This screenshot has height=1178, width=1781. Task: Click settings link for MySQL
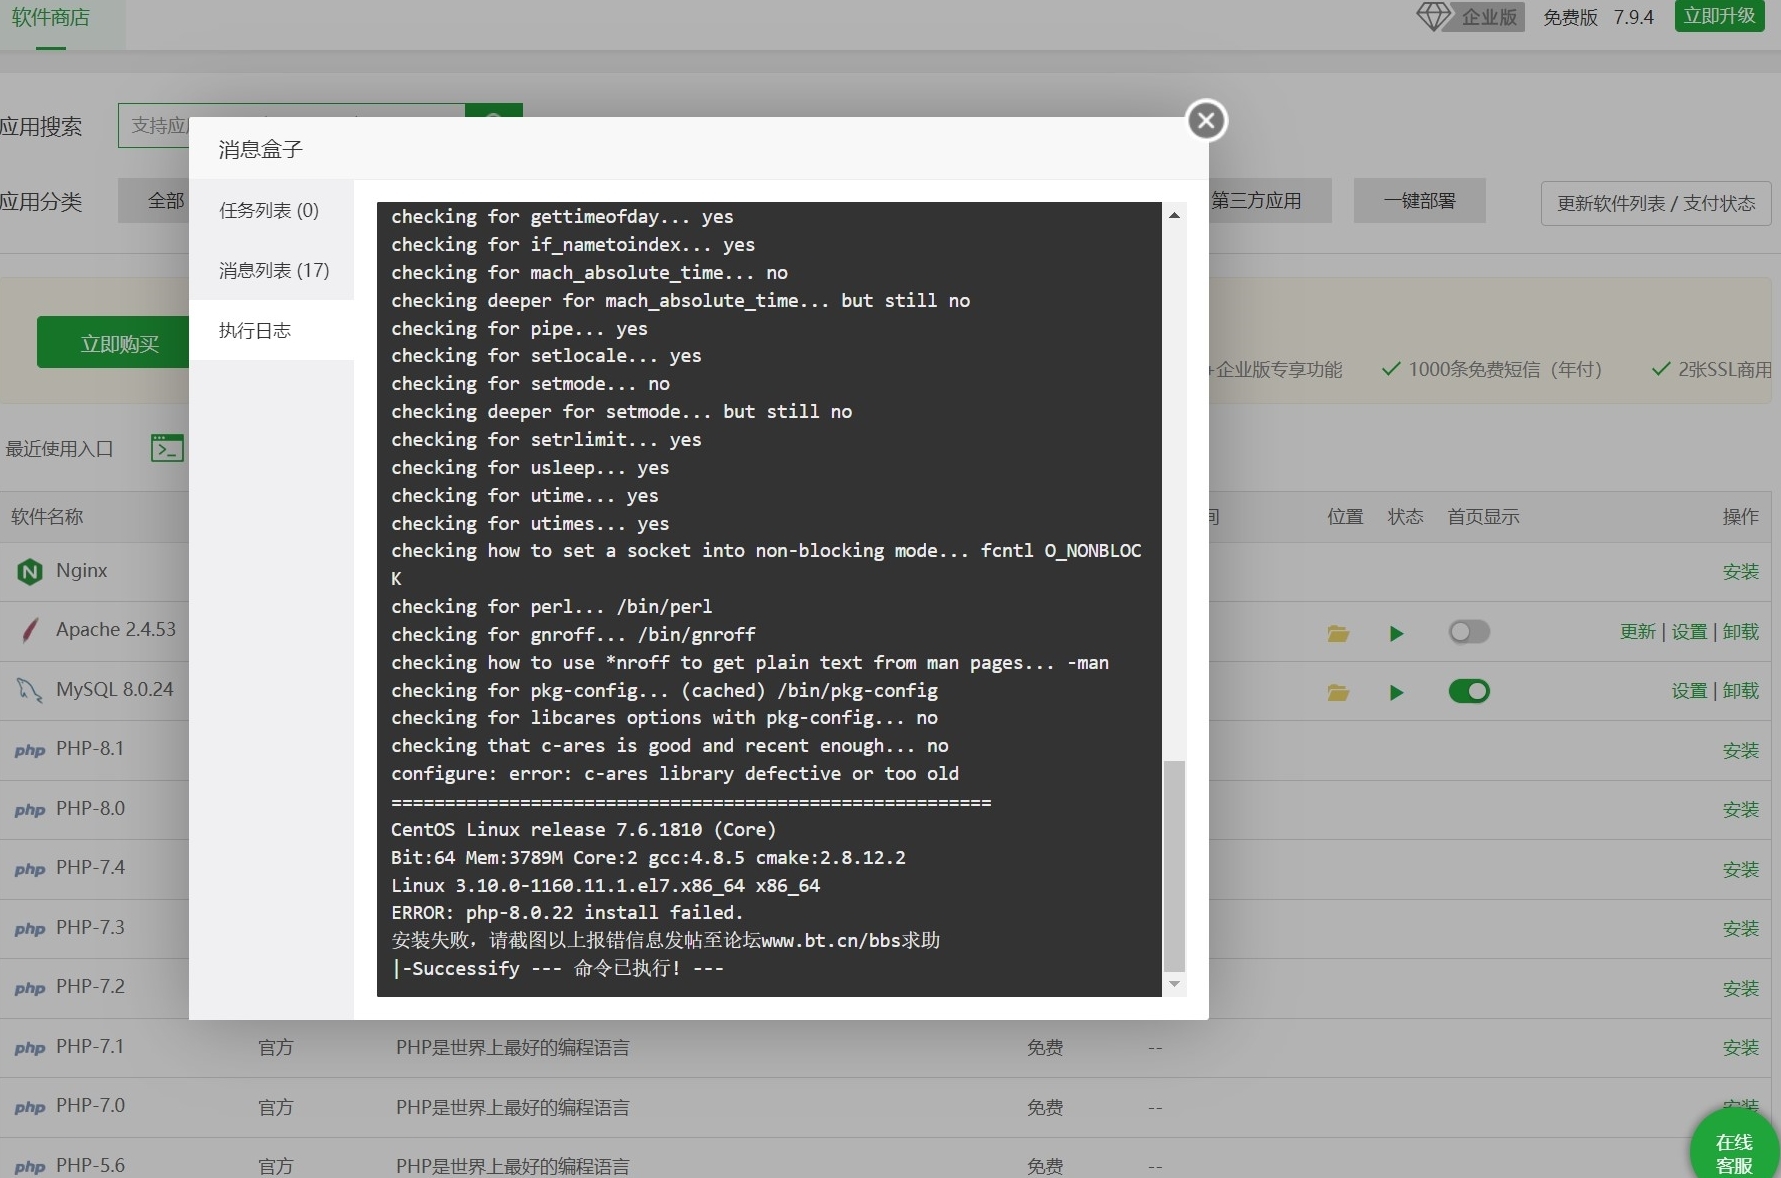(x=1689, y=691)
